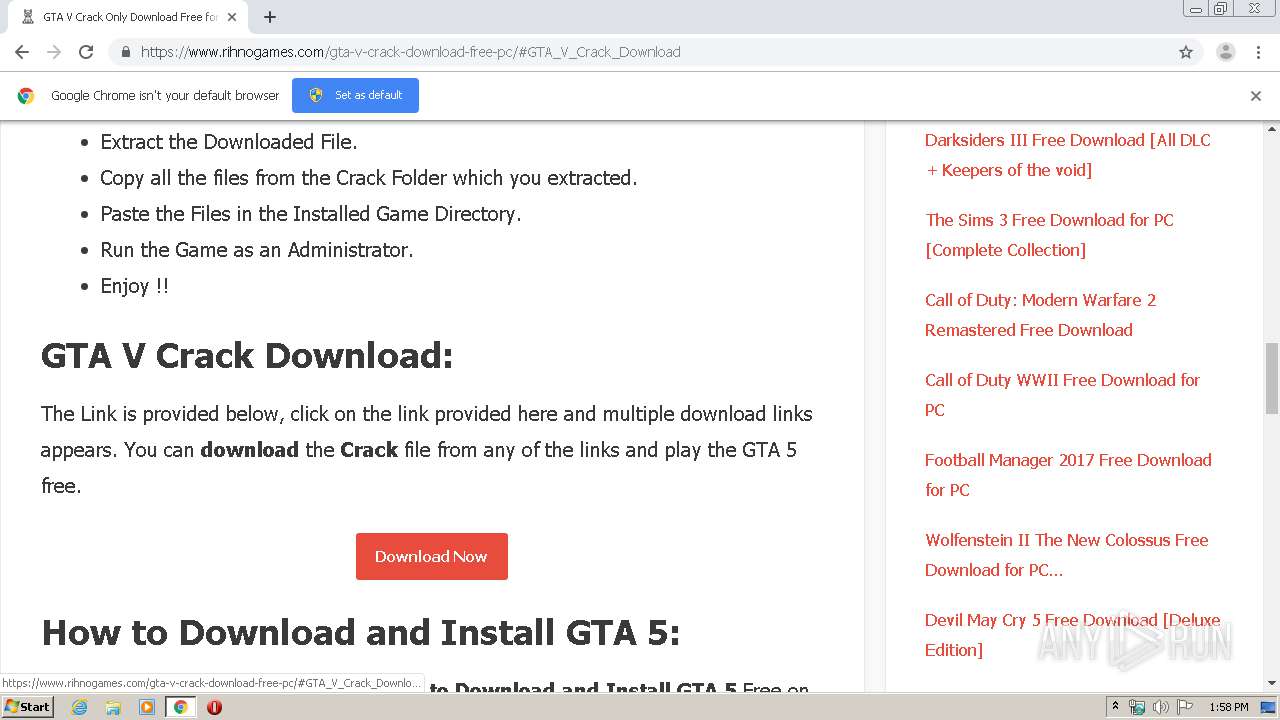The image size is (1280, 720).
Task: Open Wolfenstein II The New Colossus link
Action: point(1066,555)
